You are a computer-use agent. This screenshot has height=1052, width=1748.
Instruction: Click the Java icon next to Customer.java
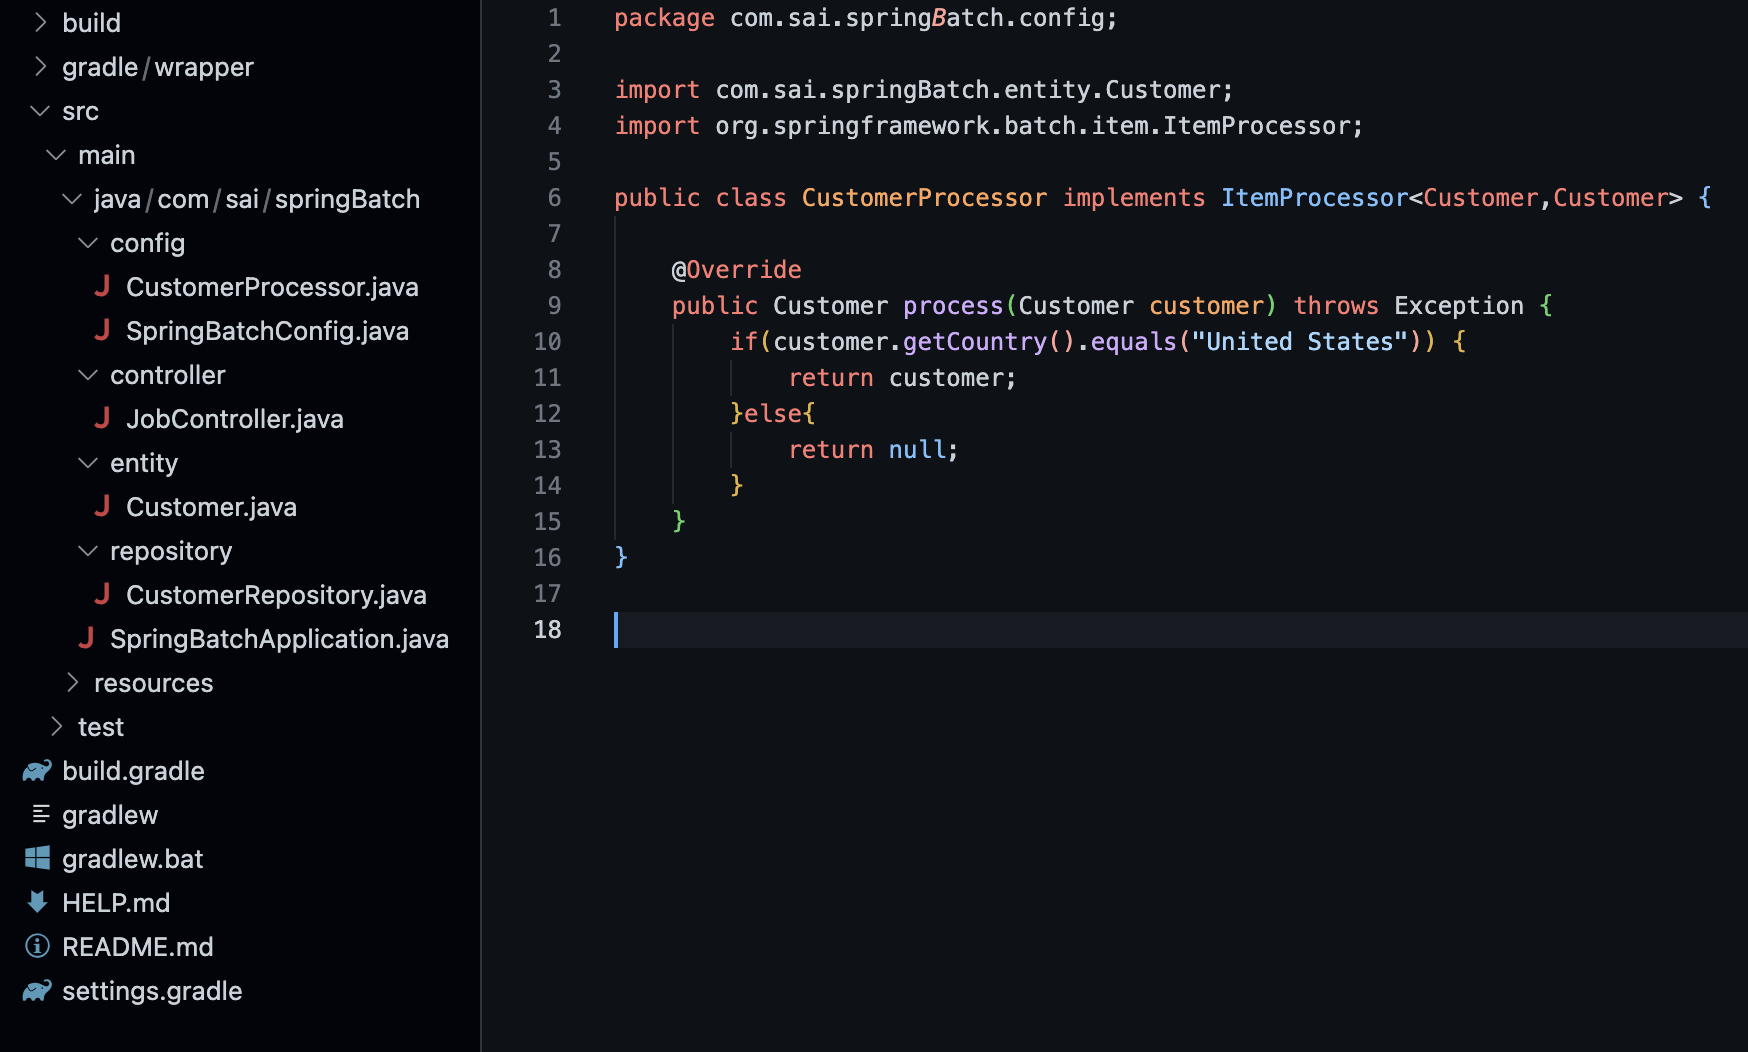pos(103,506)
